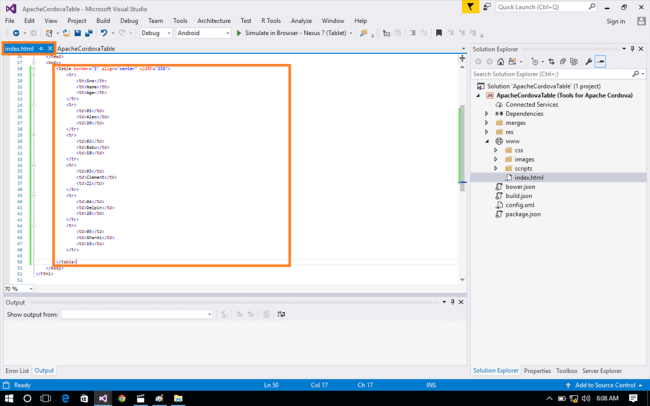
Task: Click the notifications flag icon
Action: [471, 7]
